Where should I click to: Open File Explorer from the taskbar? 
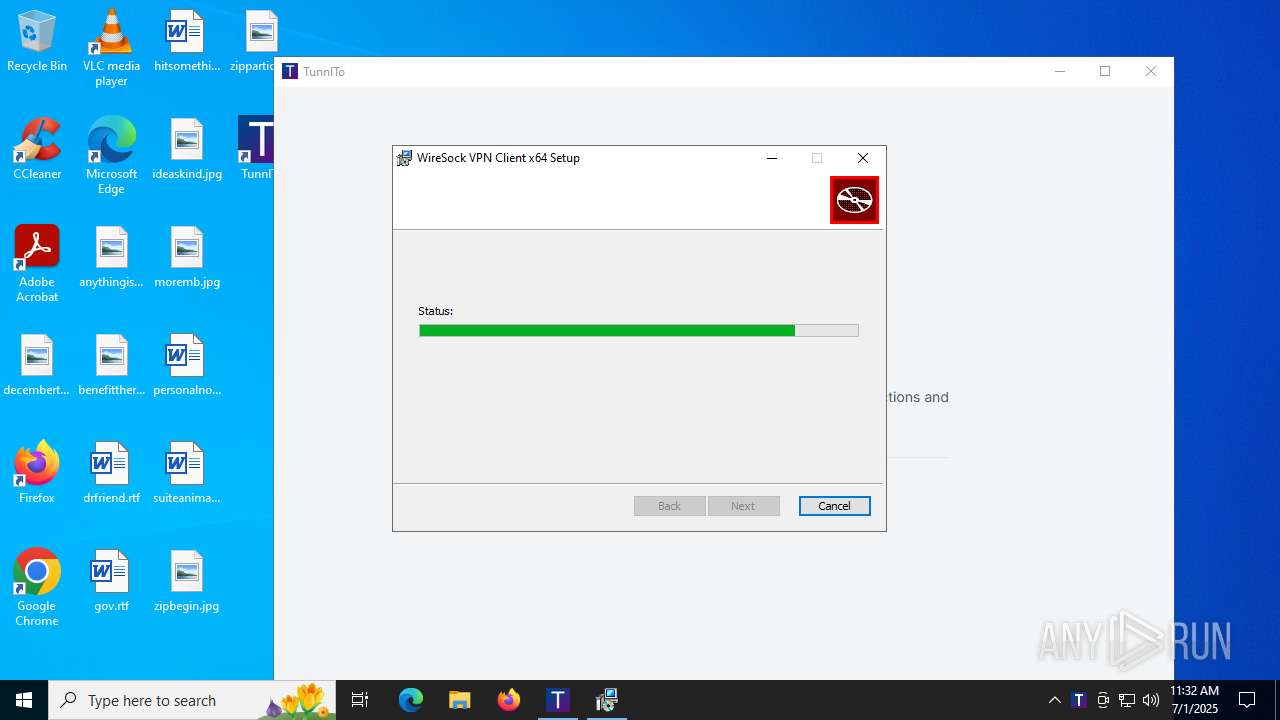[x=460, y=700]
